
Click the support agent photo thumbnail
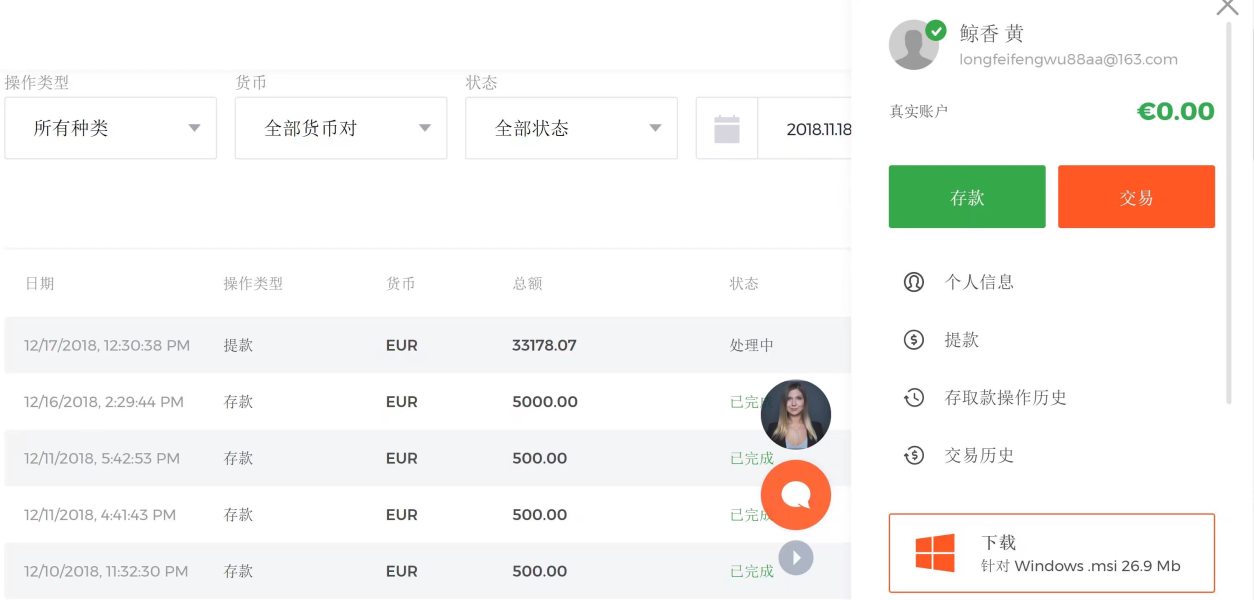796,414
